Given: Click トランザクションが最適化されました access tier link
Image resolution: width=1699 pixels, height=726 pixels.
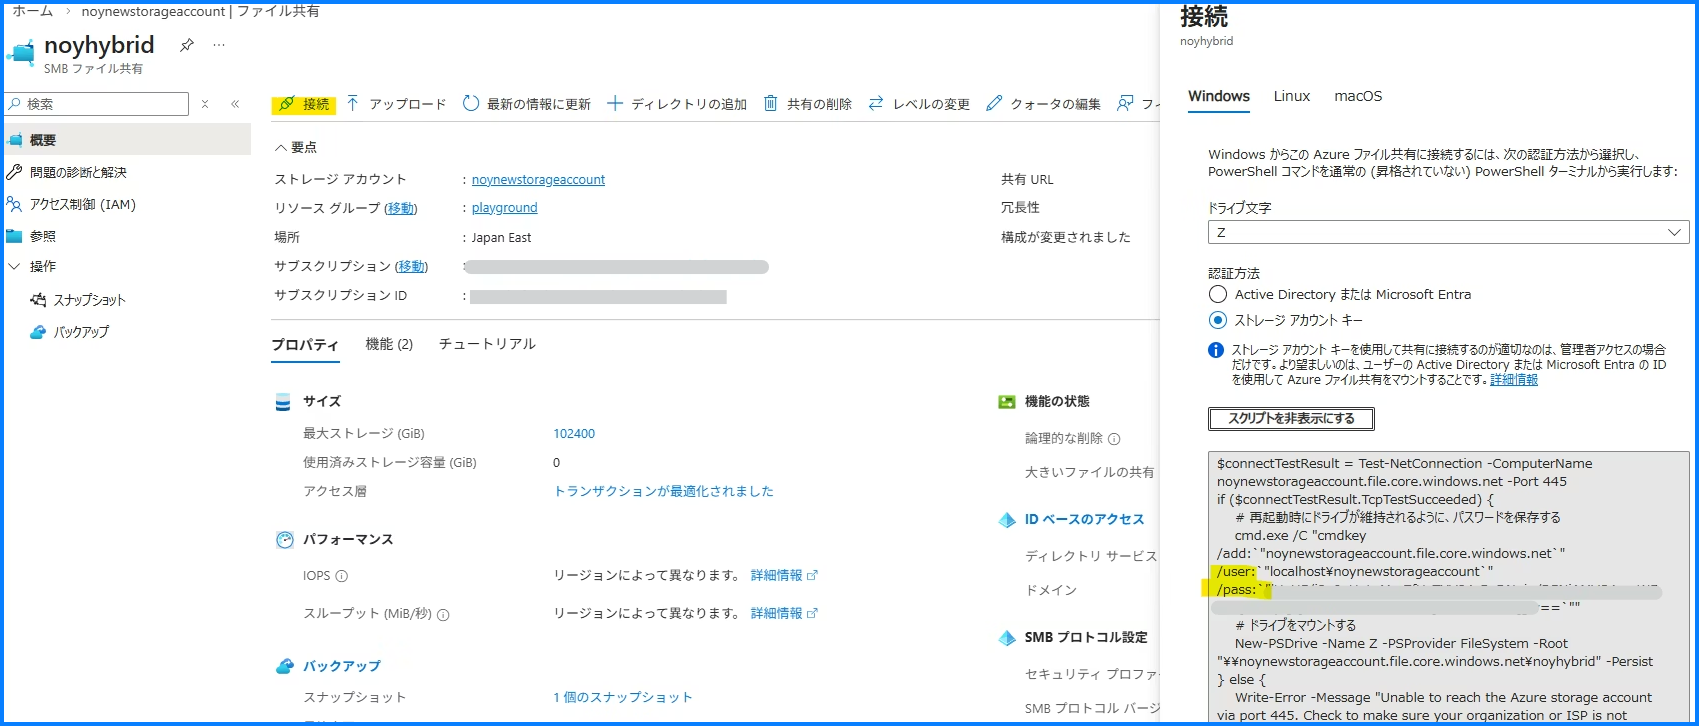Looking at the screenshot, I should pyautogui.click(x=664, y=491).
